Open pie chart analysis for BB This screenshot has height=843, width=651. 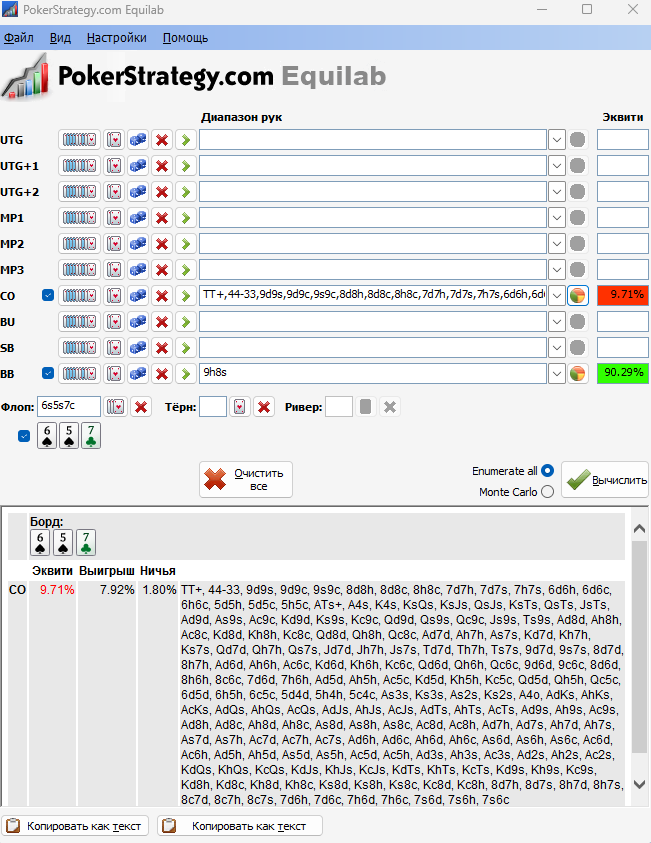pyautogui.click(x=577, y=374)
